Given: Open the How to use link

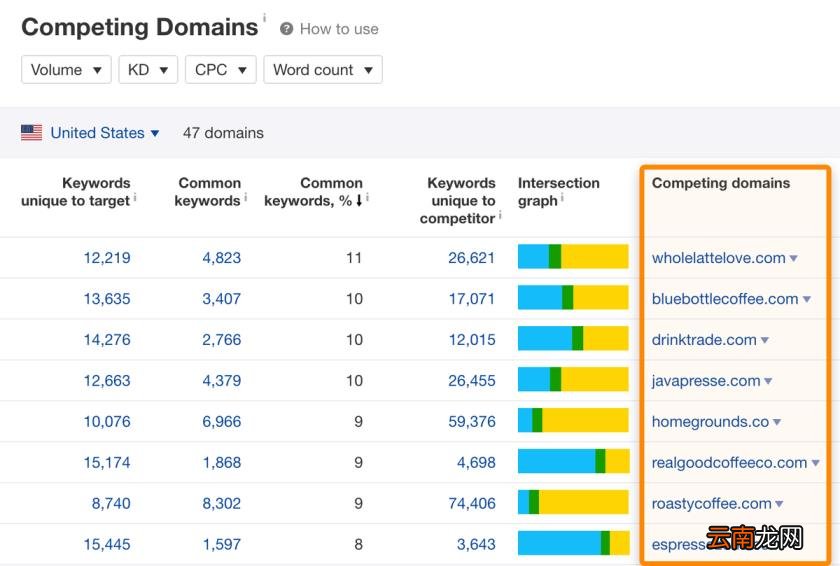Looking at the screenshot, I should (x=339, y=29).
